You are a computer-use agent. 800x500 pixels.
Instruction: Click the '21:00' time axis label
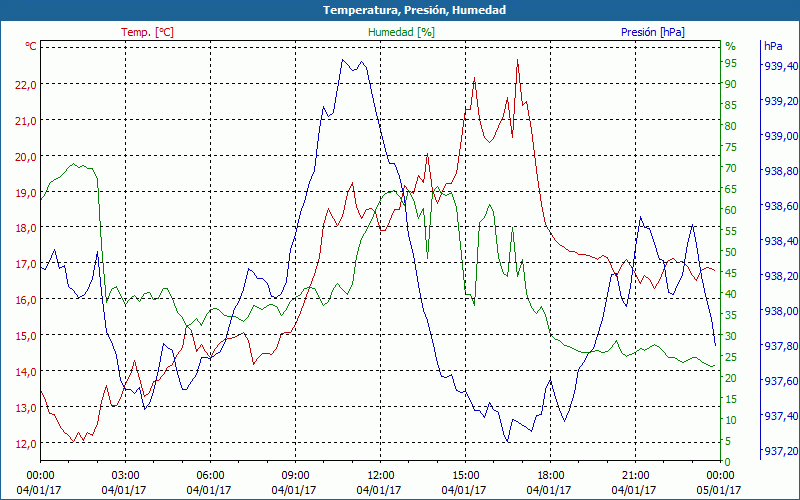click(x=635, y=475)
